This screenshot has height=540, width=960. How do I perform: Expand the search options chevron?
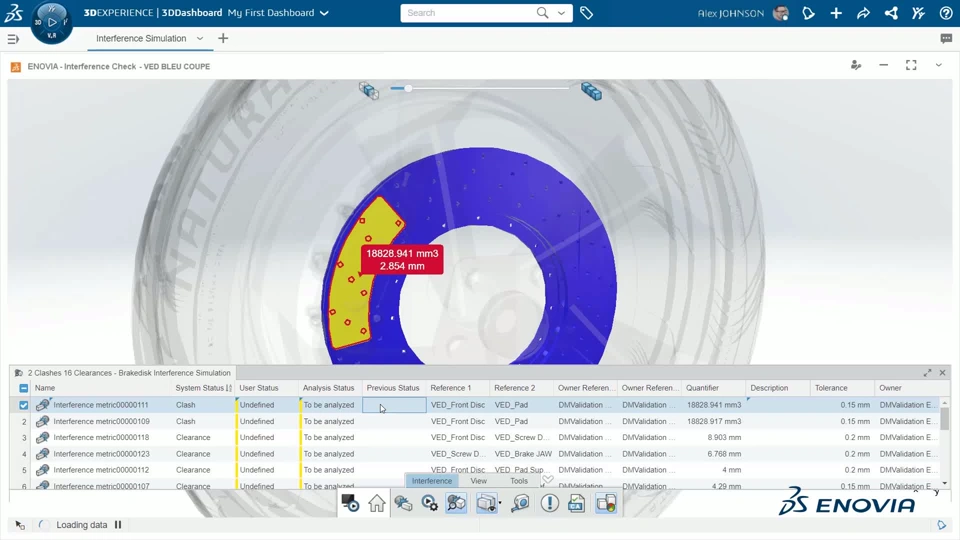(x=561, y=13)
